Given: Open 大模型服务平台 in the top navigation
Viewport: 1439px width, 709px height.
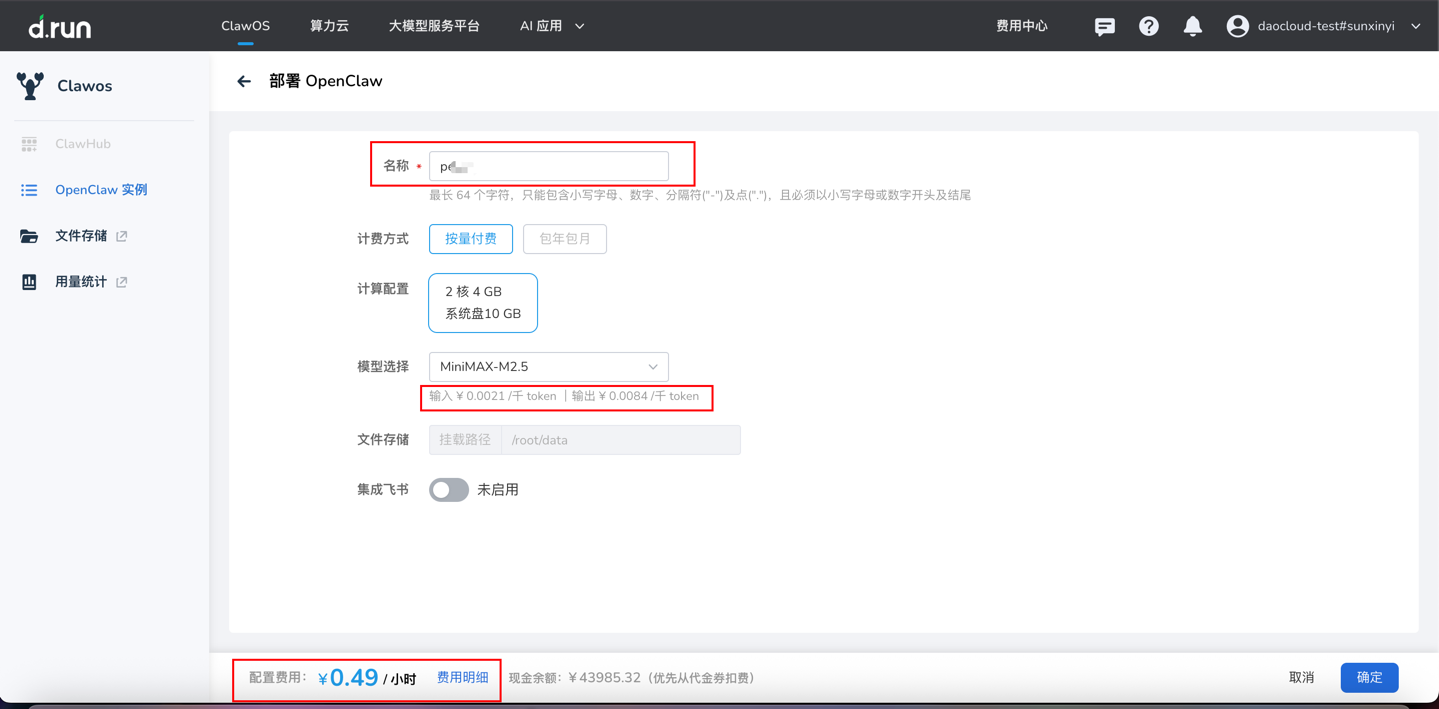Looking at the screenshot, I should click(434, 26).
